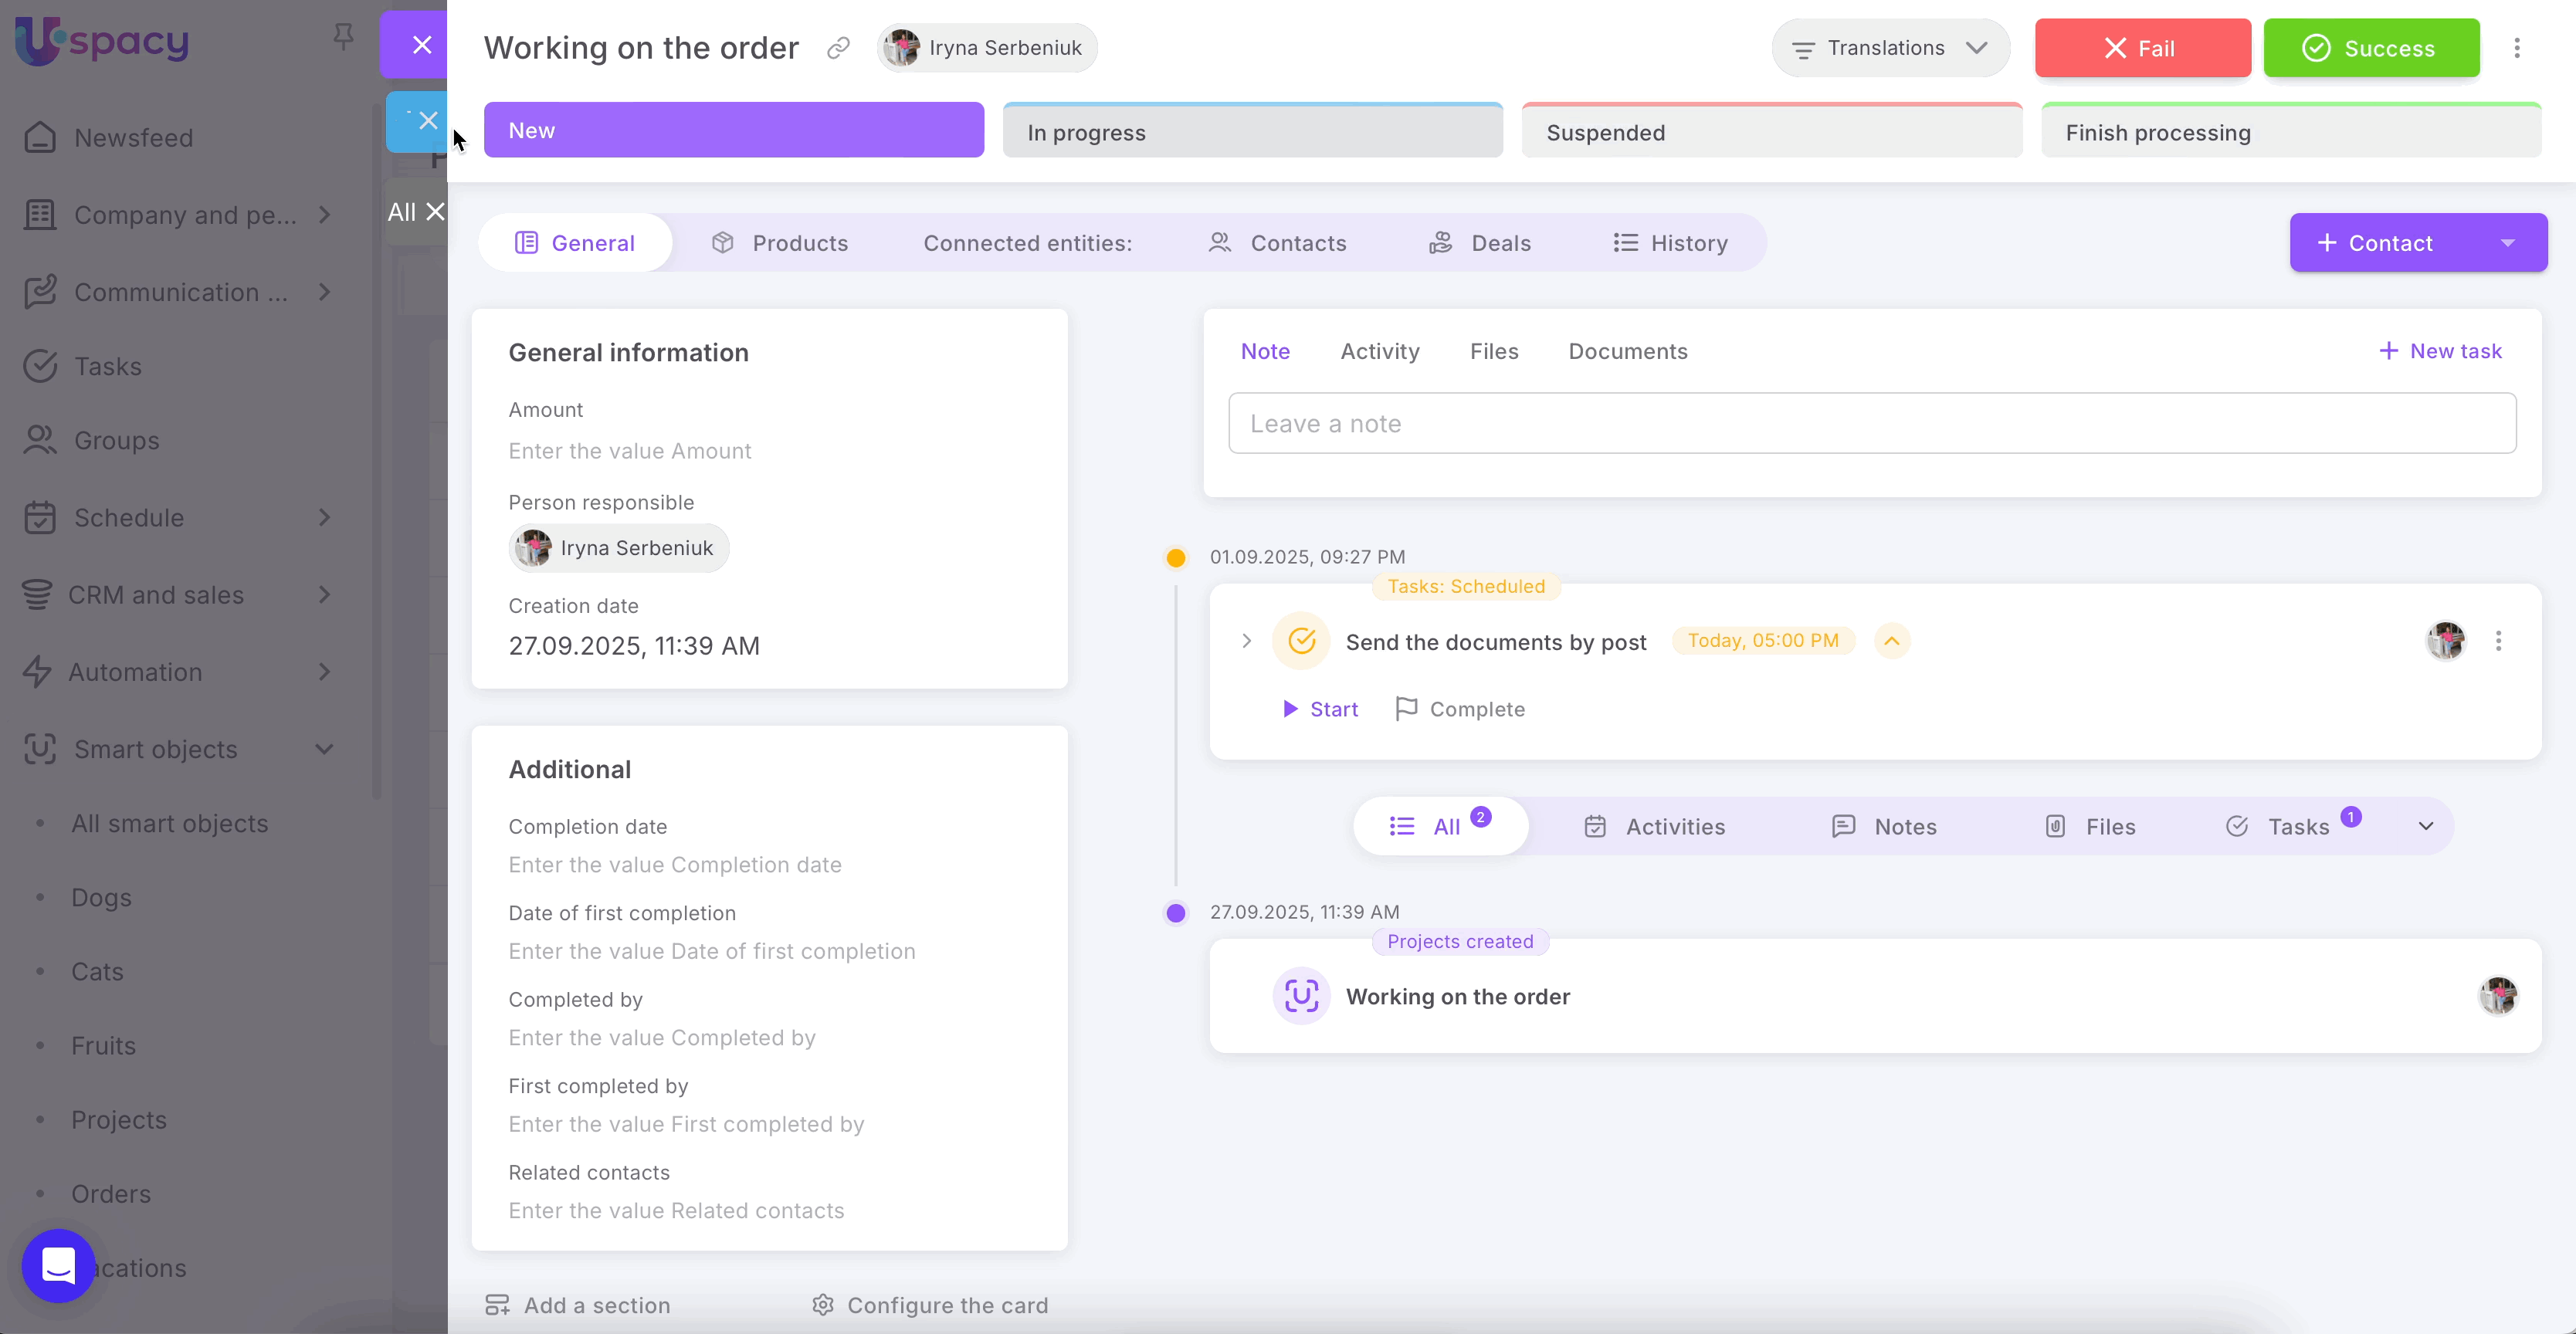Screen dimensions: 2576x1334
Task: Collapse the Smart objects sidebar group
Action: click(324, 749)
